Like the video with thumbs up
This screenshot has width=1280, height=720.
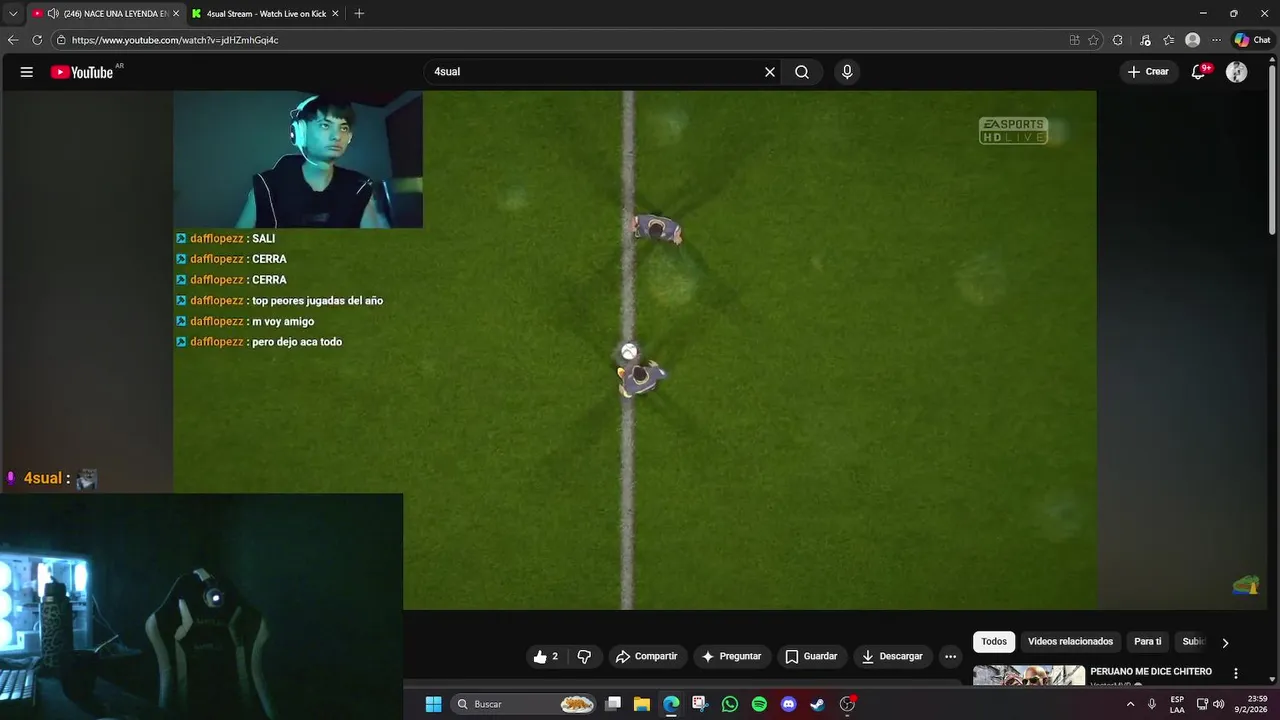546,657
